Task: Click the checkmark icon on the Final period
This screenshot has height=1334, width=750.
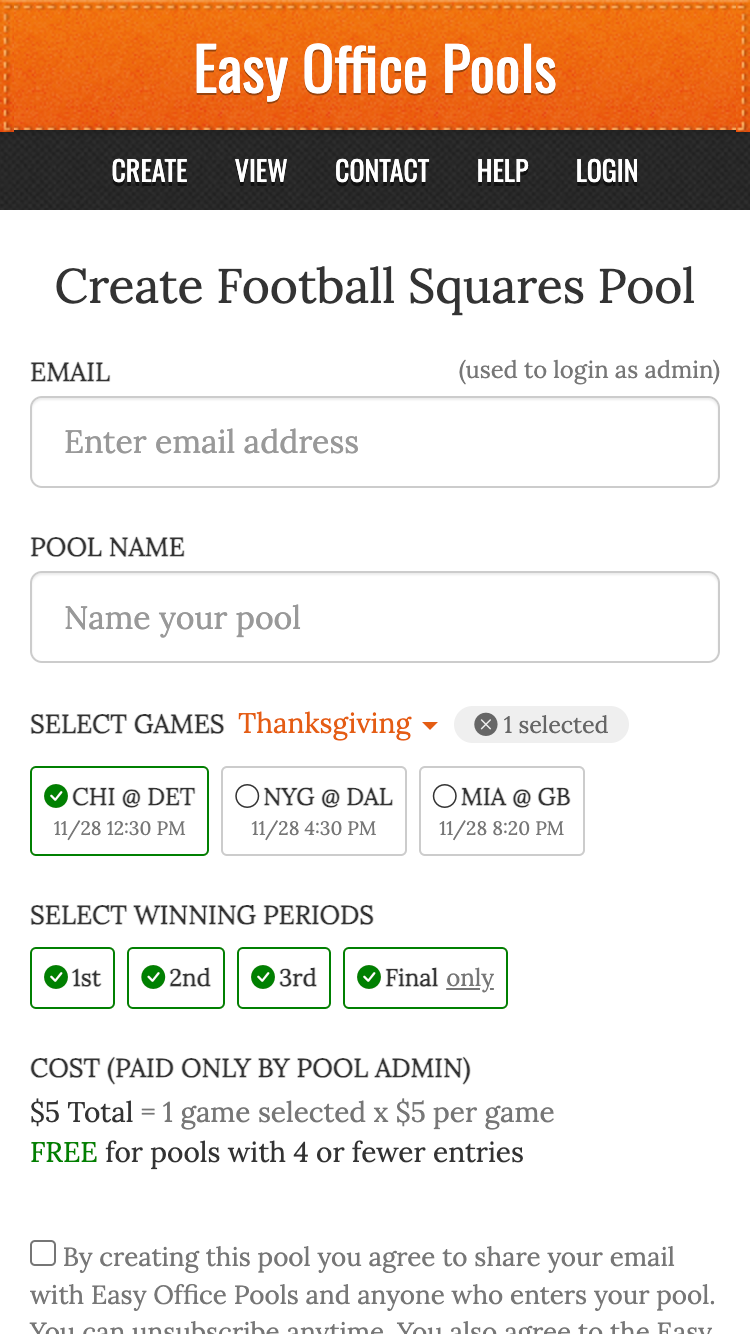Action: pyautogui.click(x=368, y=977)
